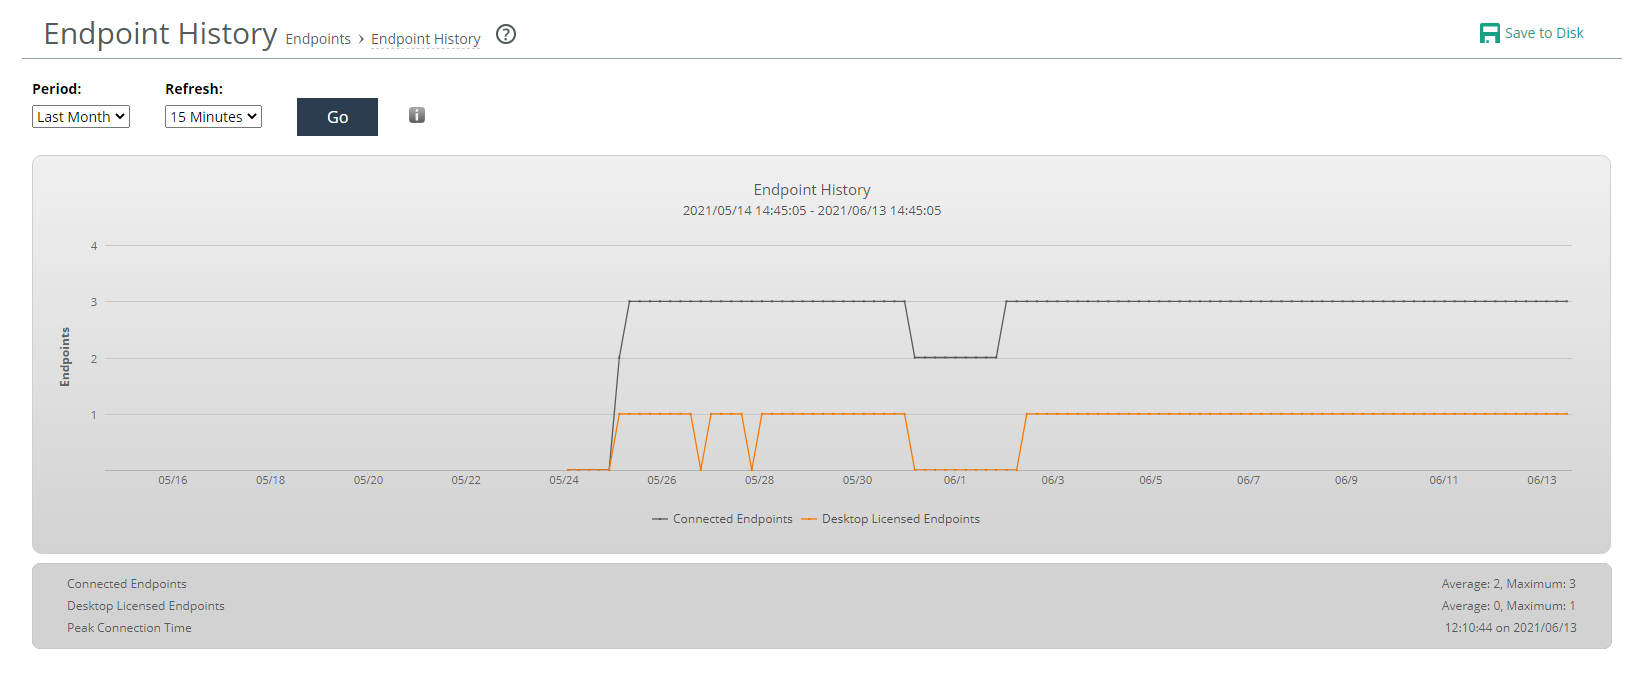The width and height of the screenshot is (1645, 682).
Task: Navigate to Endpoints breadcrumb
Action: [x=318, y=39]
